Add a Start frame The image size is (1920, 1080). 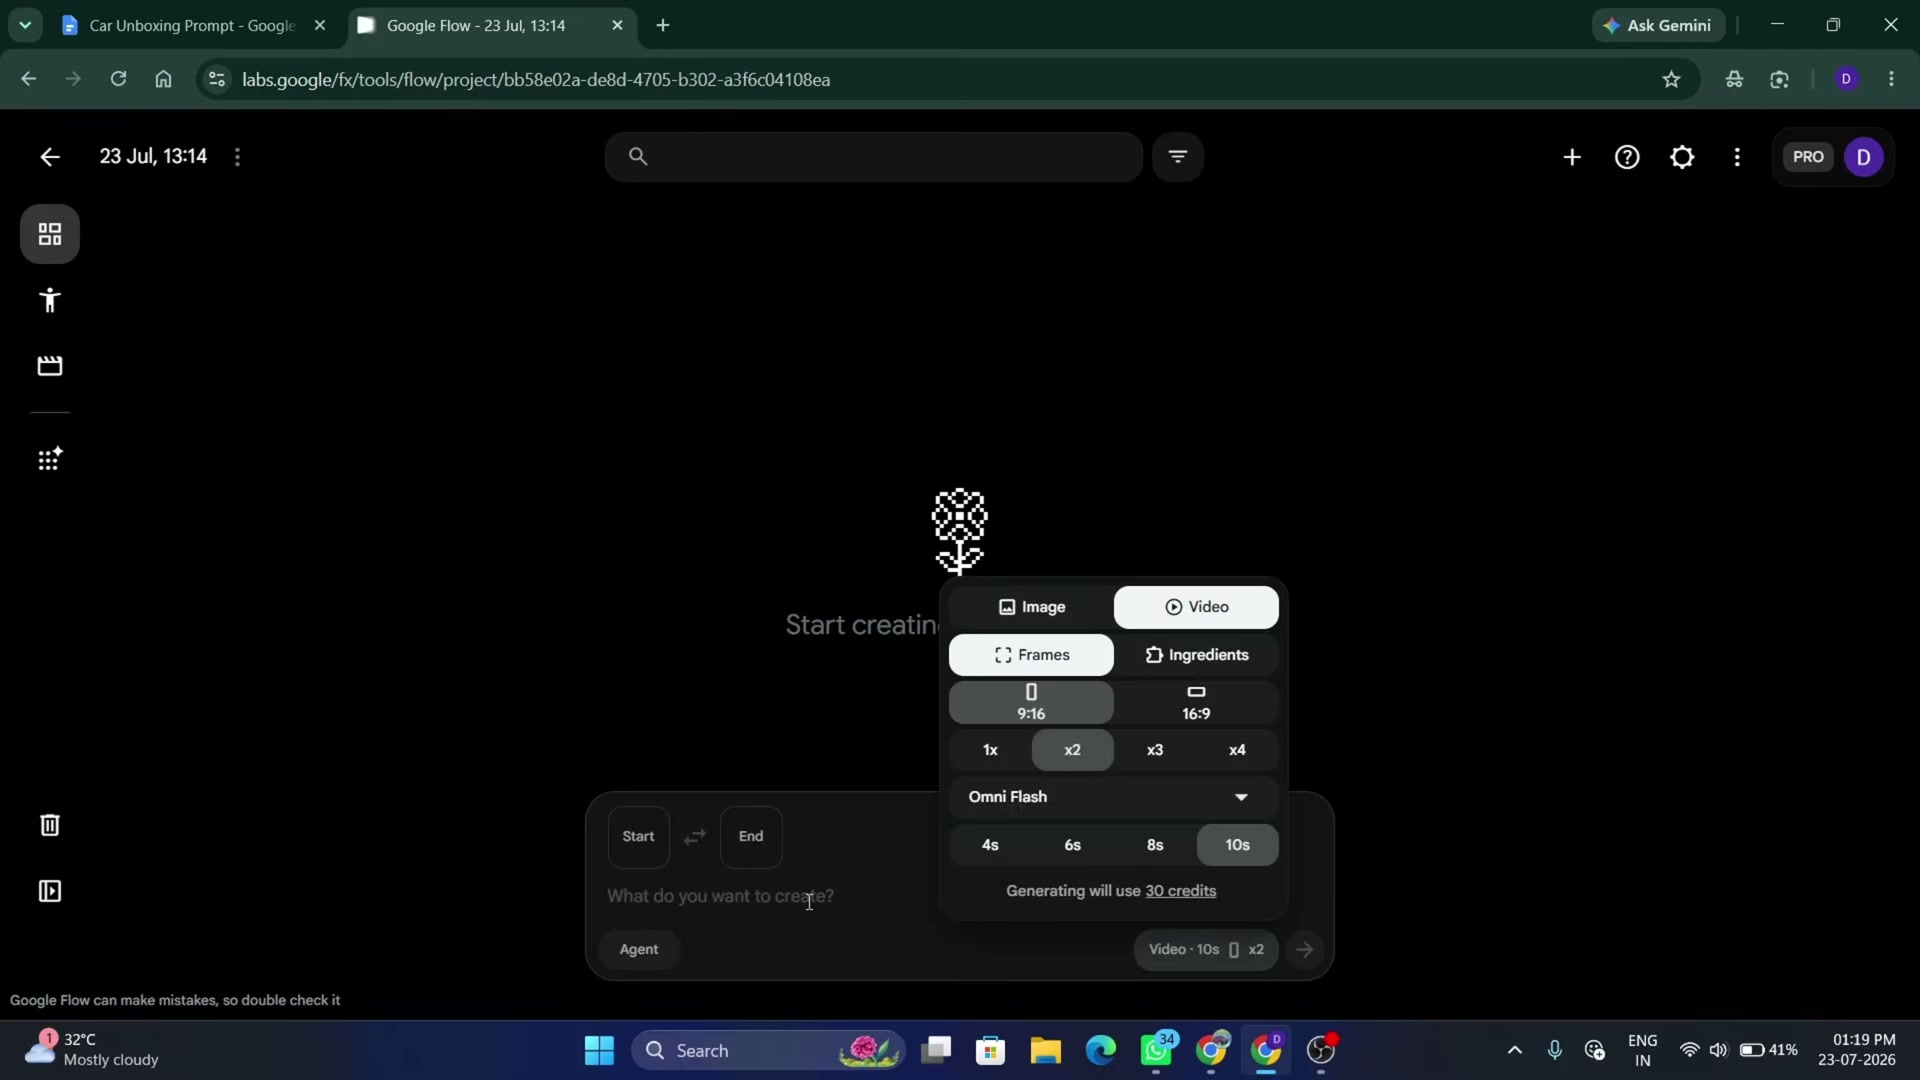pyautogui.click(x=639, y=837)
